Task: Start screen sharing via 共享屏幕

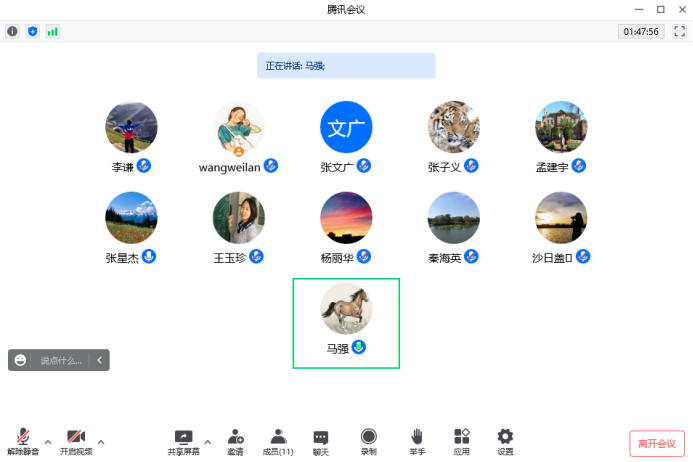Action: [x=183, y=441]
